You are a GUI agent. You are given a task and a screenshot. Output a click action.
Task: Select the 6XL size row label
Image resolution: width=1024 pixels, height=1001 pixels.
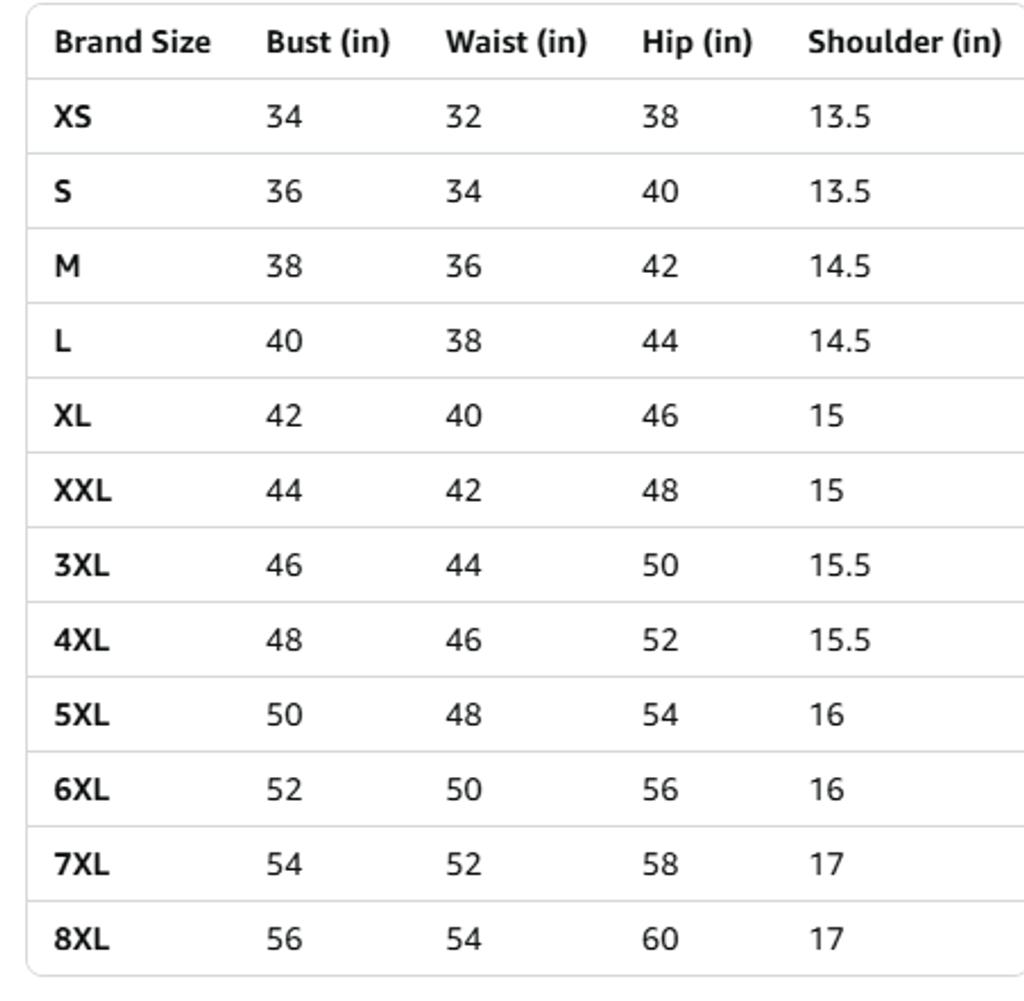pyautogui.click(x=81, y=789)
